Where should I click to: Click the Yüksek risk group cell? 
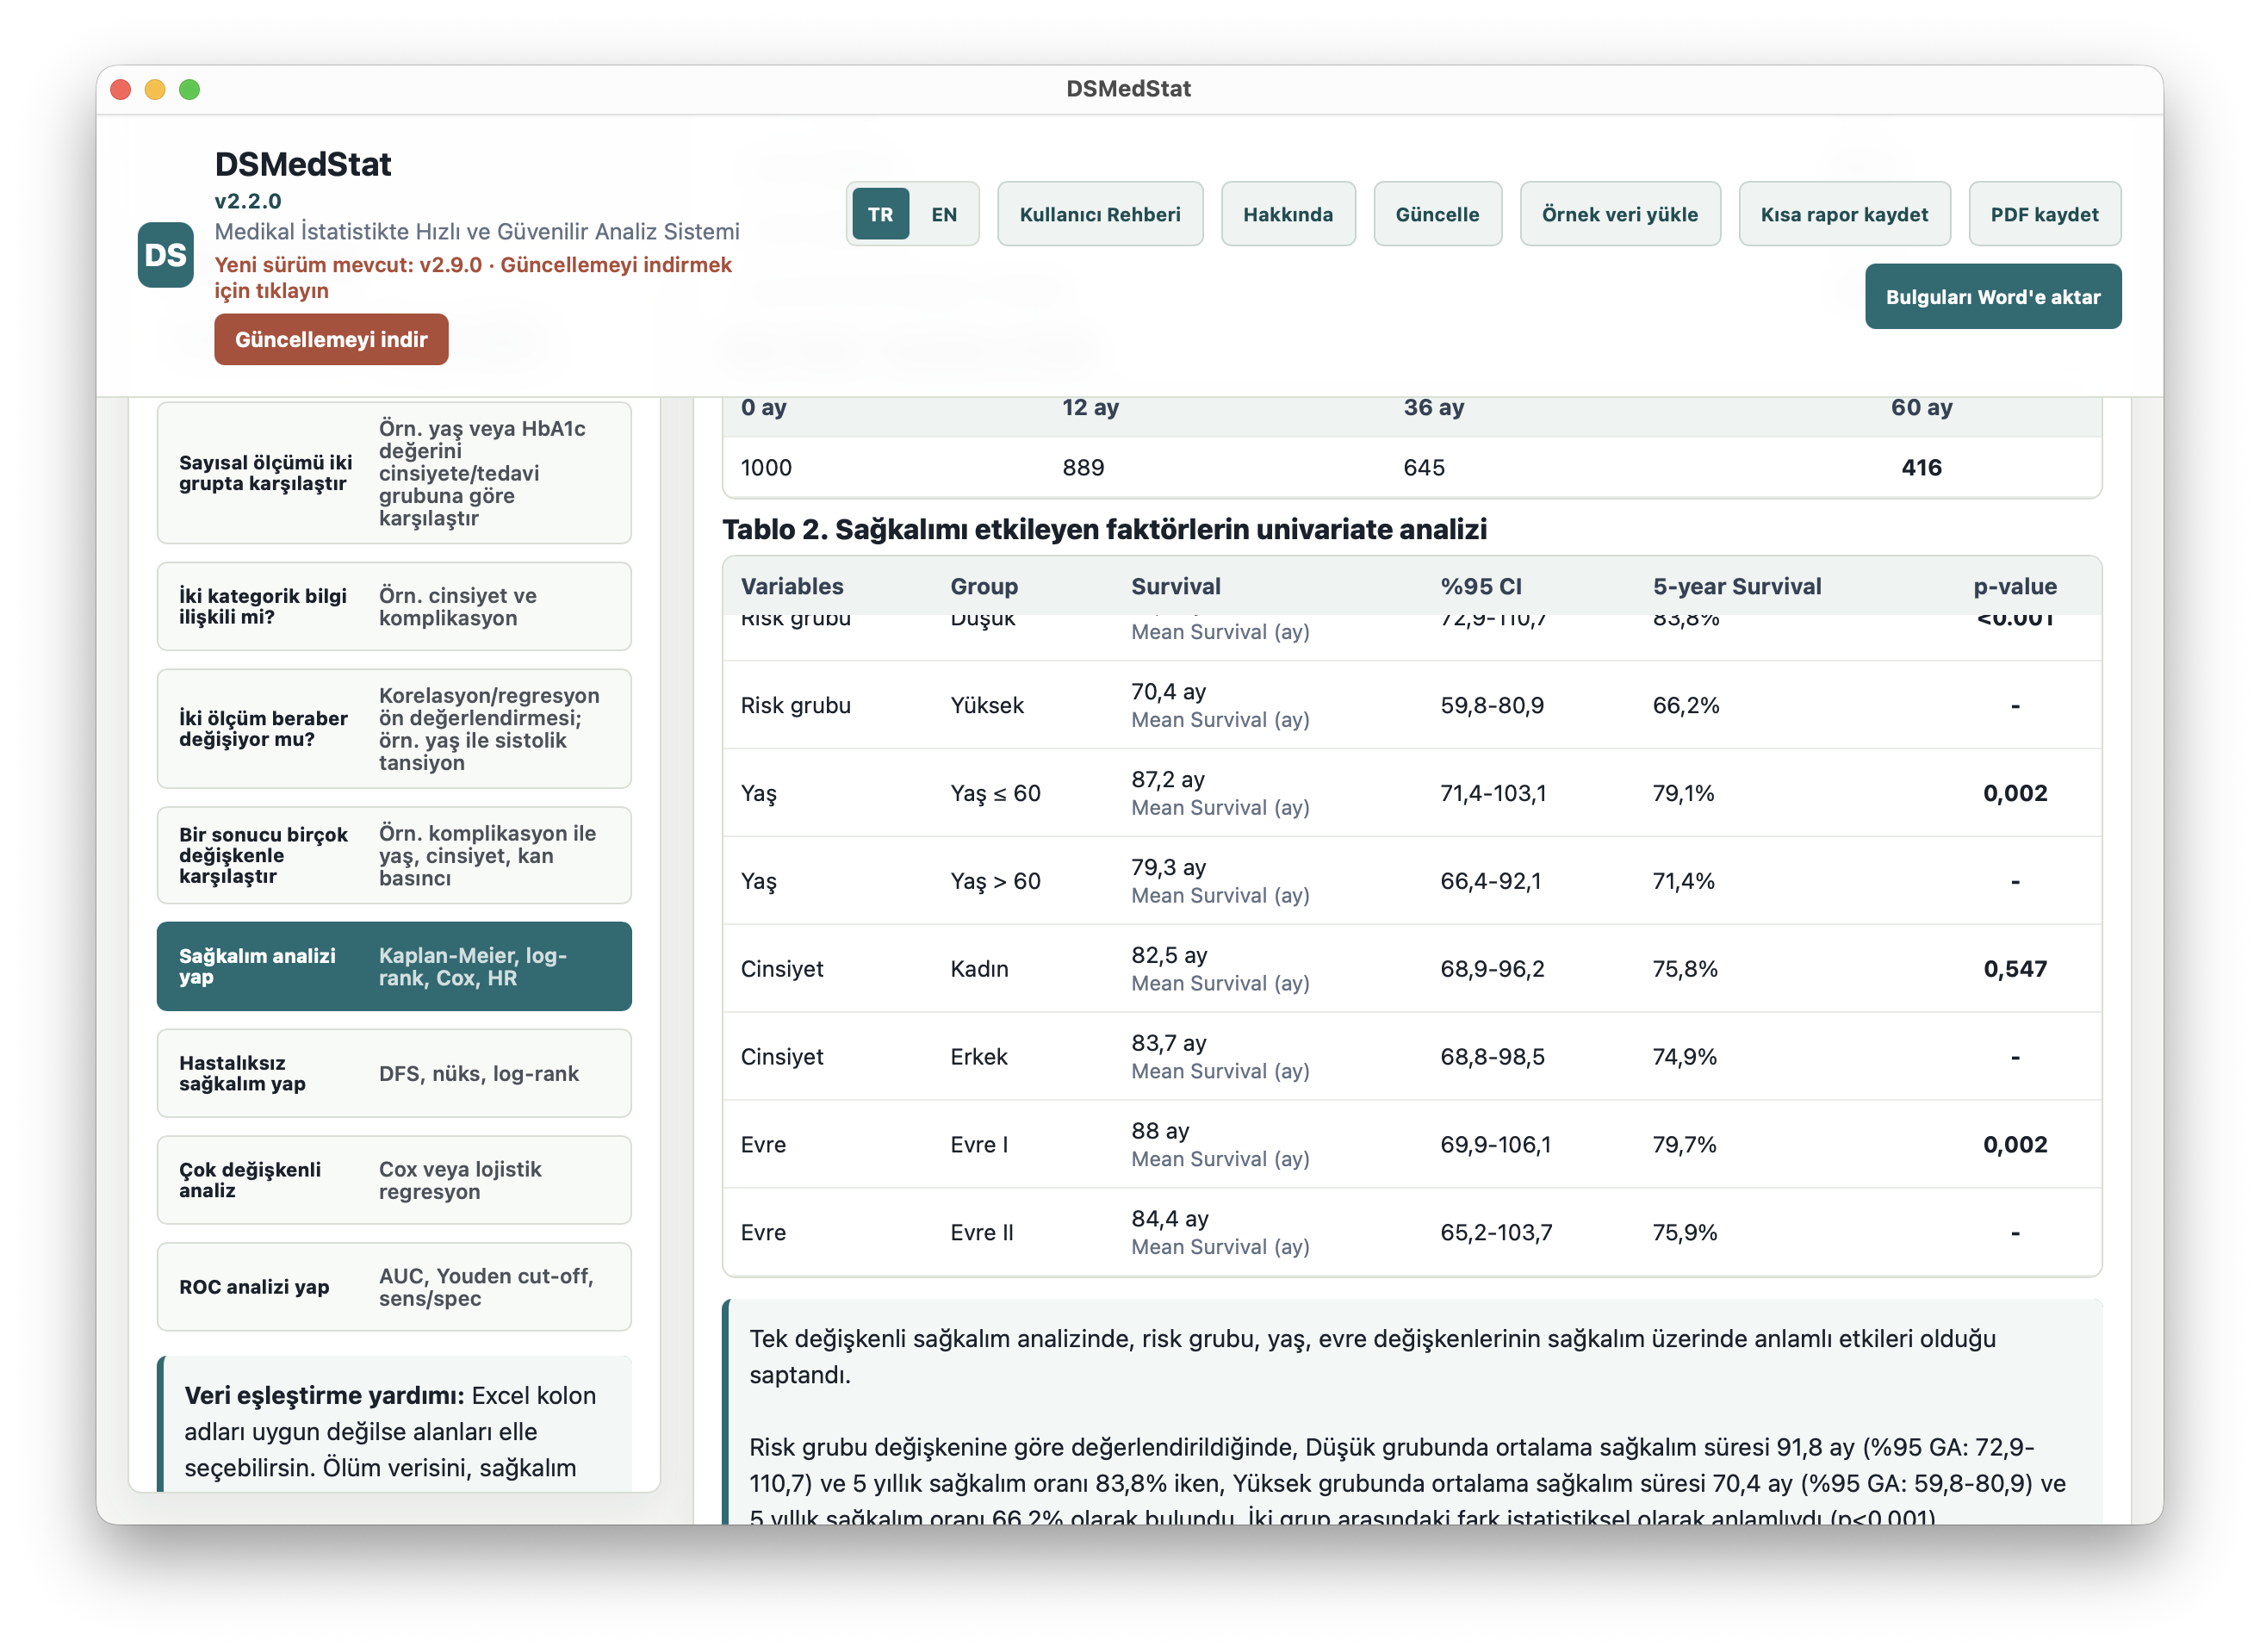click(987, 706)
